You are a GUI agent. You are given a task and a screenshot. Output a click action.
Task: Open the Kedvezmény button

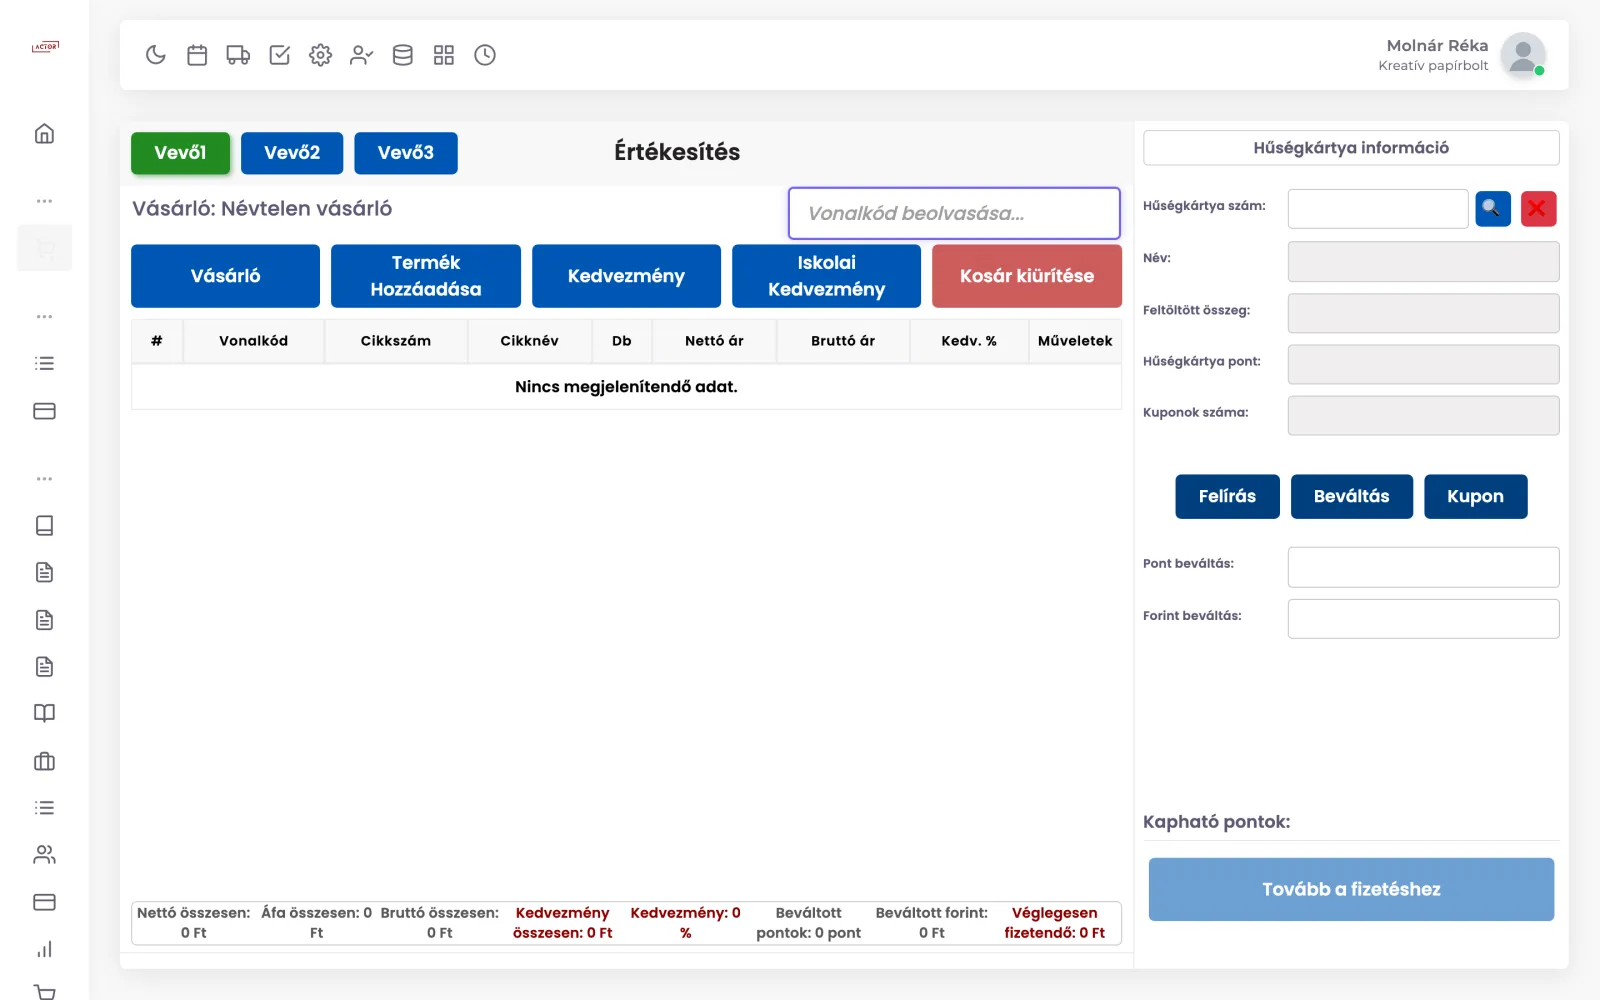coord(626,276)
